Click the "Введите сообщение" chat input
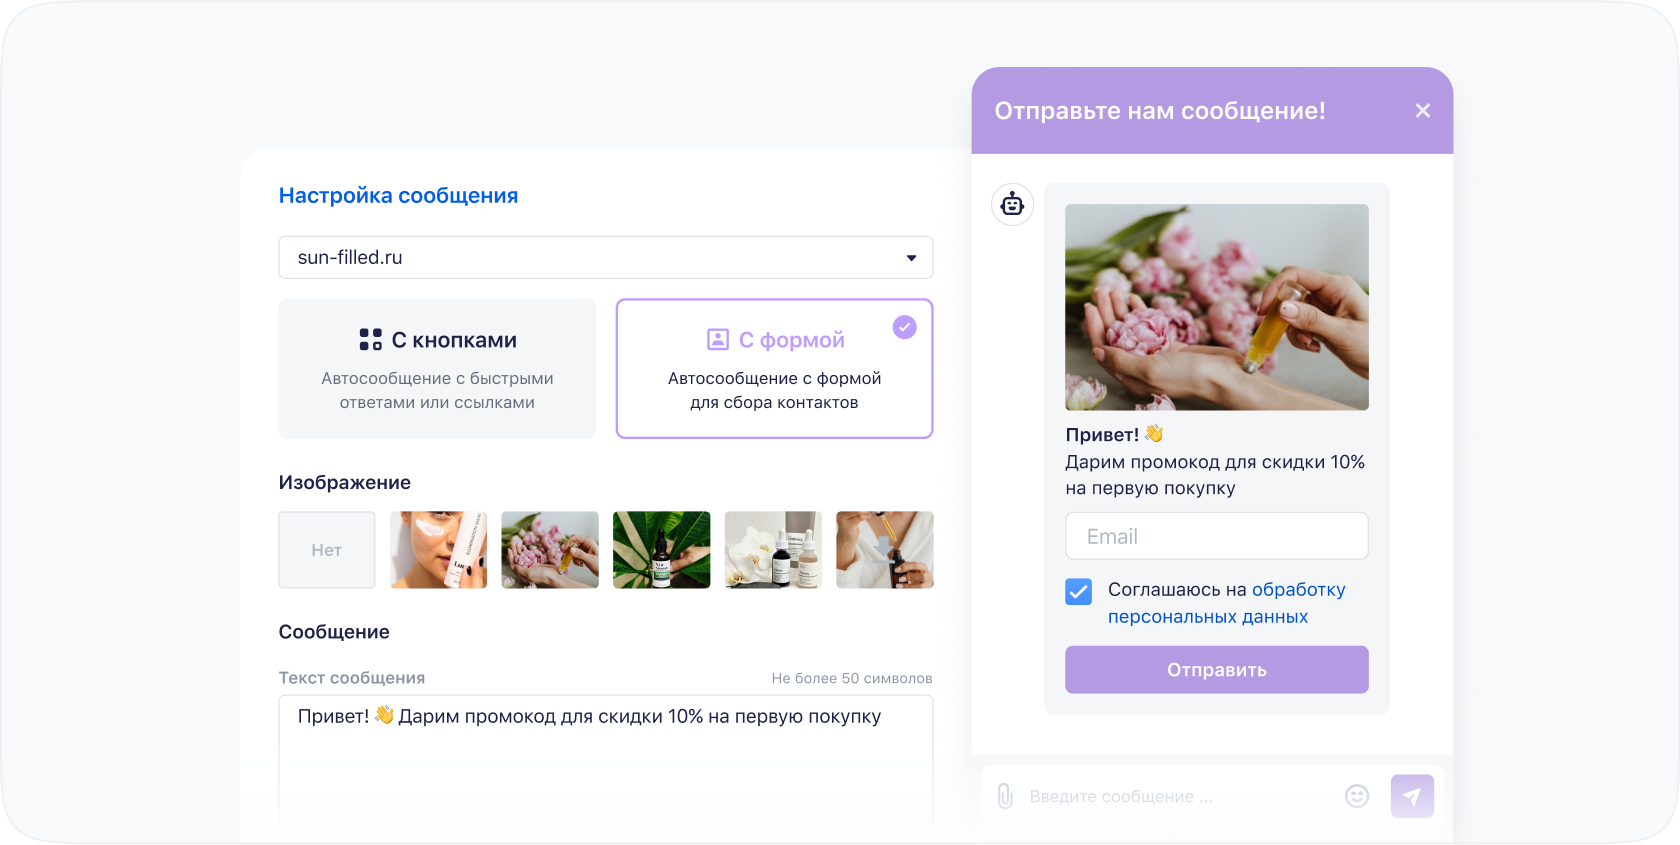The image size is (1680, 845). 1178,796
